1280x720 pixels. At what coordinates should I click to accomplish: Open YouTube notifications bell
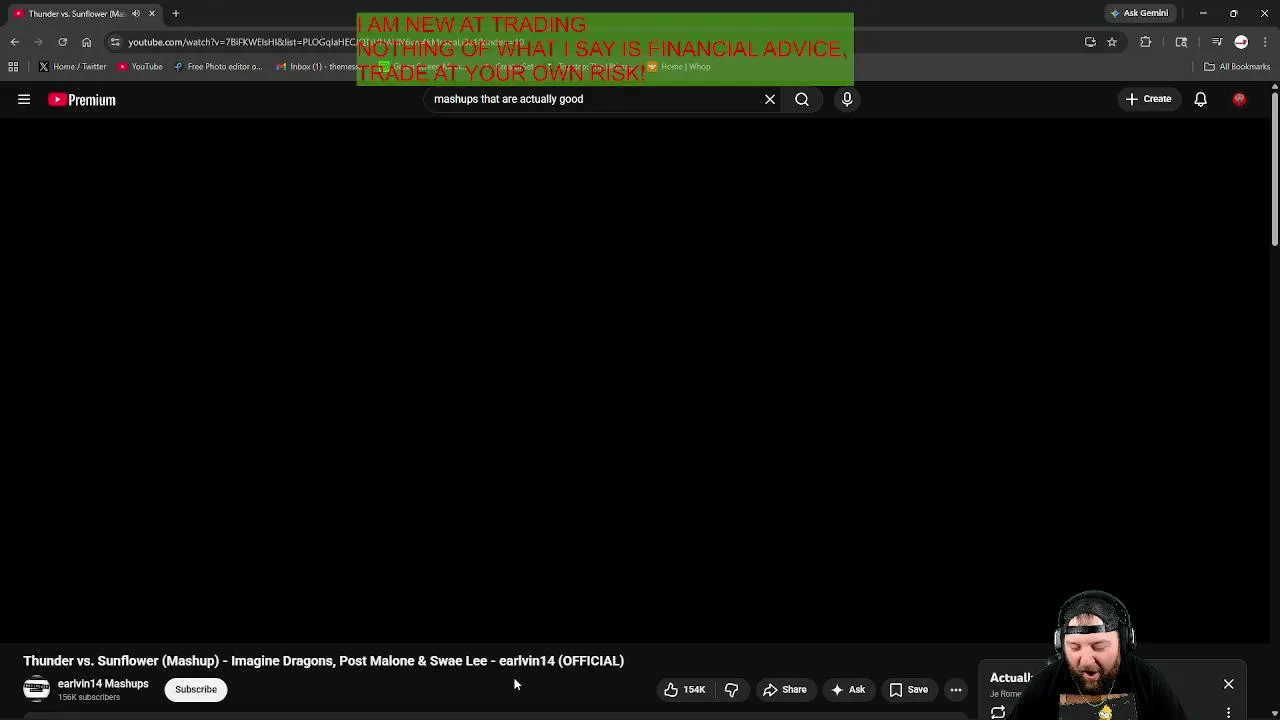[1200, 99]
